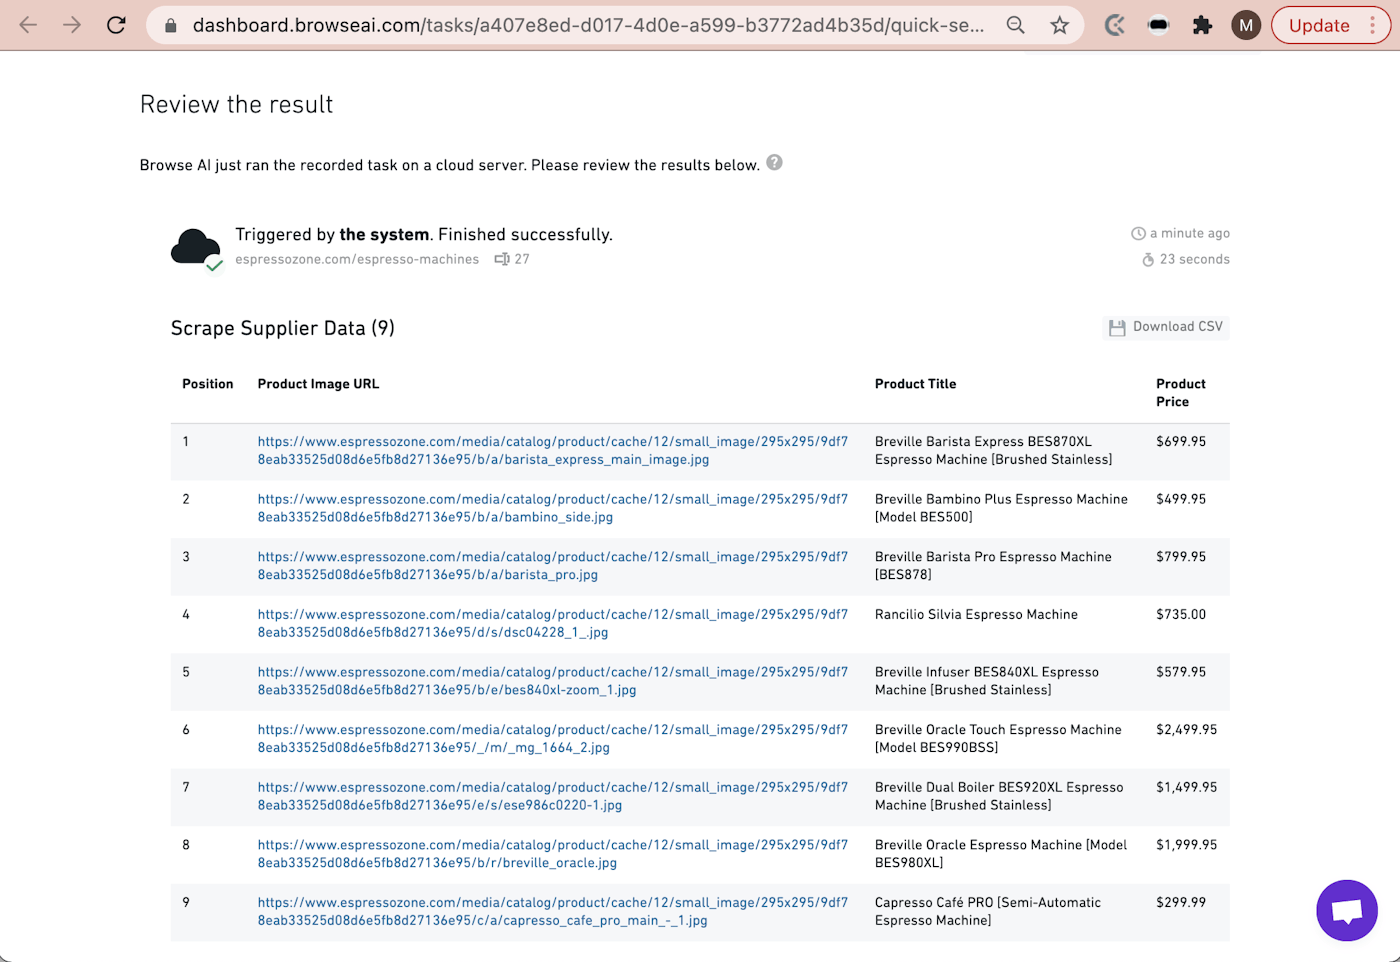Click the $1,499.95 price cell
The width and height of the screenshot is (1400, 962).
tap(1187, 787)
